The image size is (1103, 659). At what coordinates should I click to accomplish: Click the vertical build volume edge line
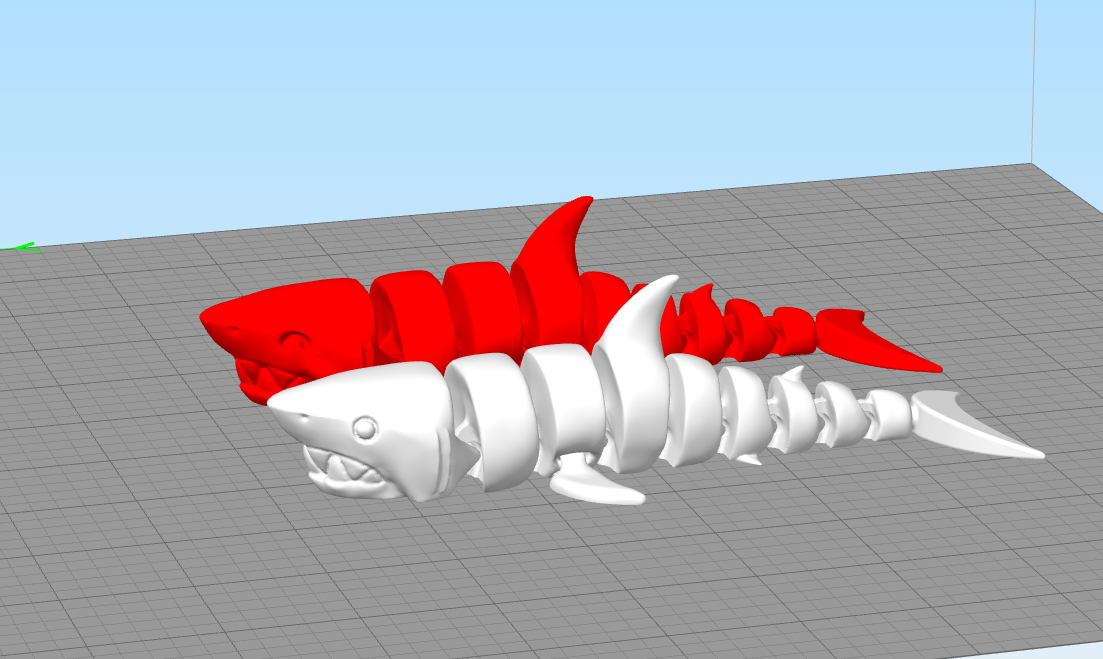point(1033,80)
